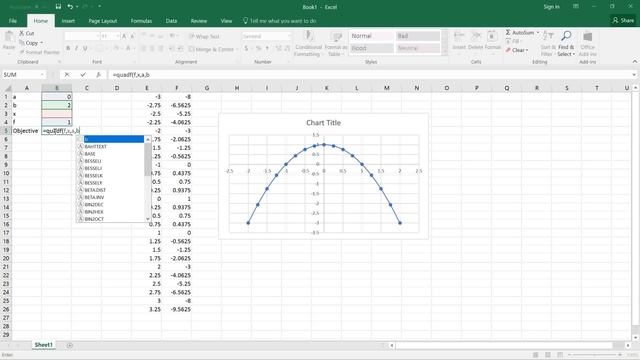Toggle Underline formatting
This screenshot has height=360, width=640.
click(85, 48)
